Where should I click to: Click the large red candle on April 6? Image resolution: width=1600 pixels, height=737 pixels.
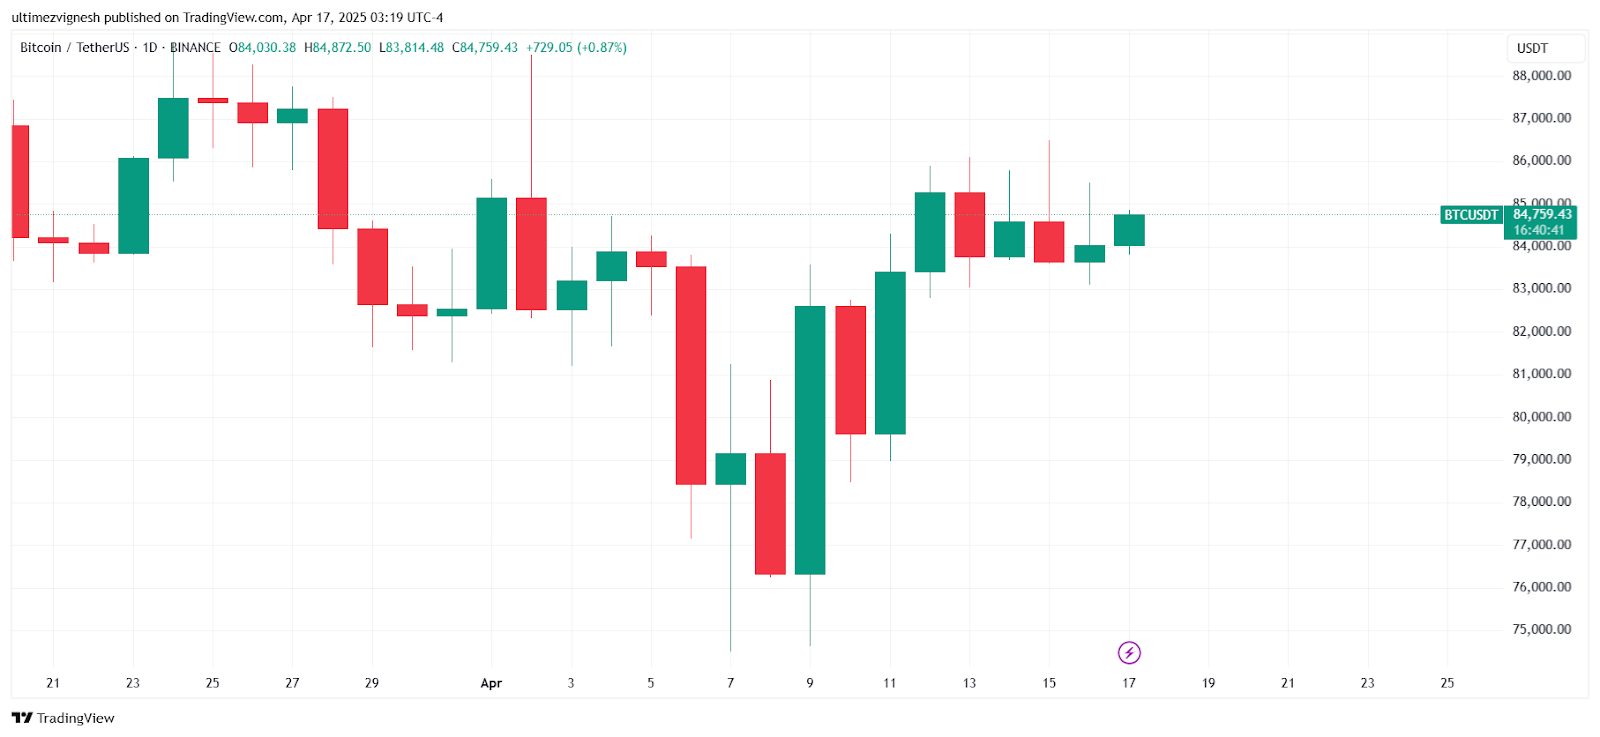click(x=691, y=375)
